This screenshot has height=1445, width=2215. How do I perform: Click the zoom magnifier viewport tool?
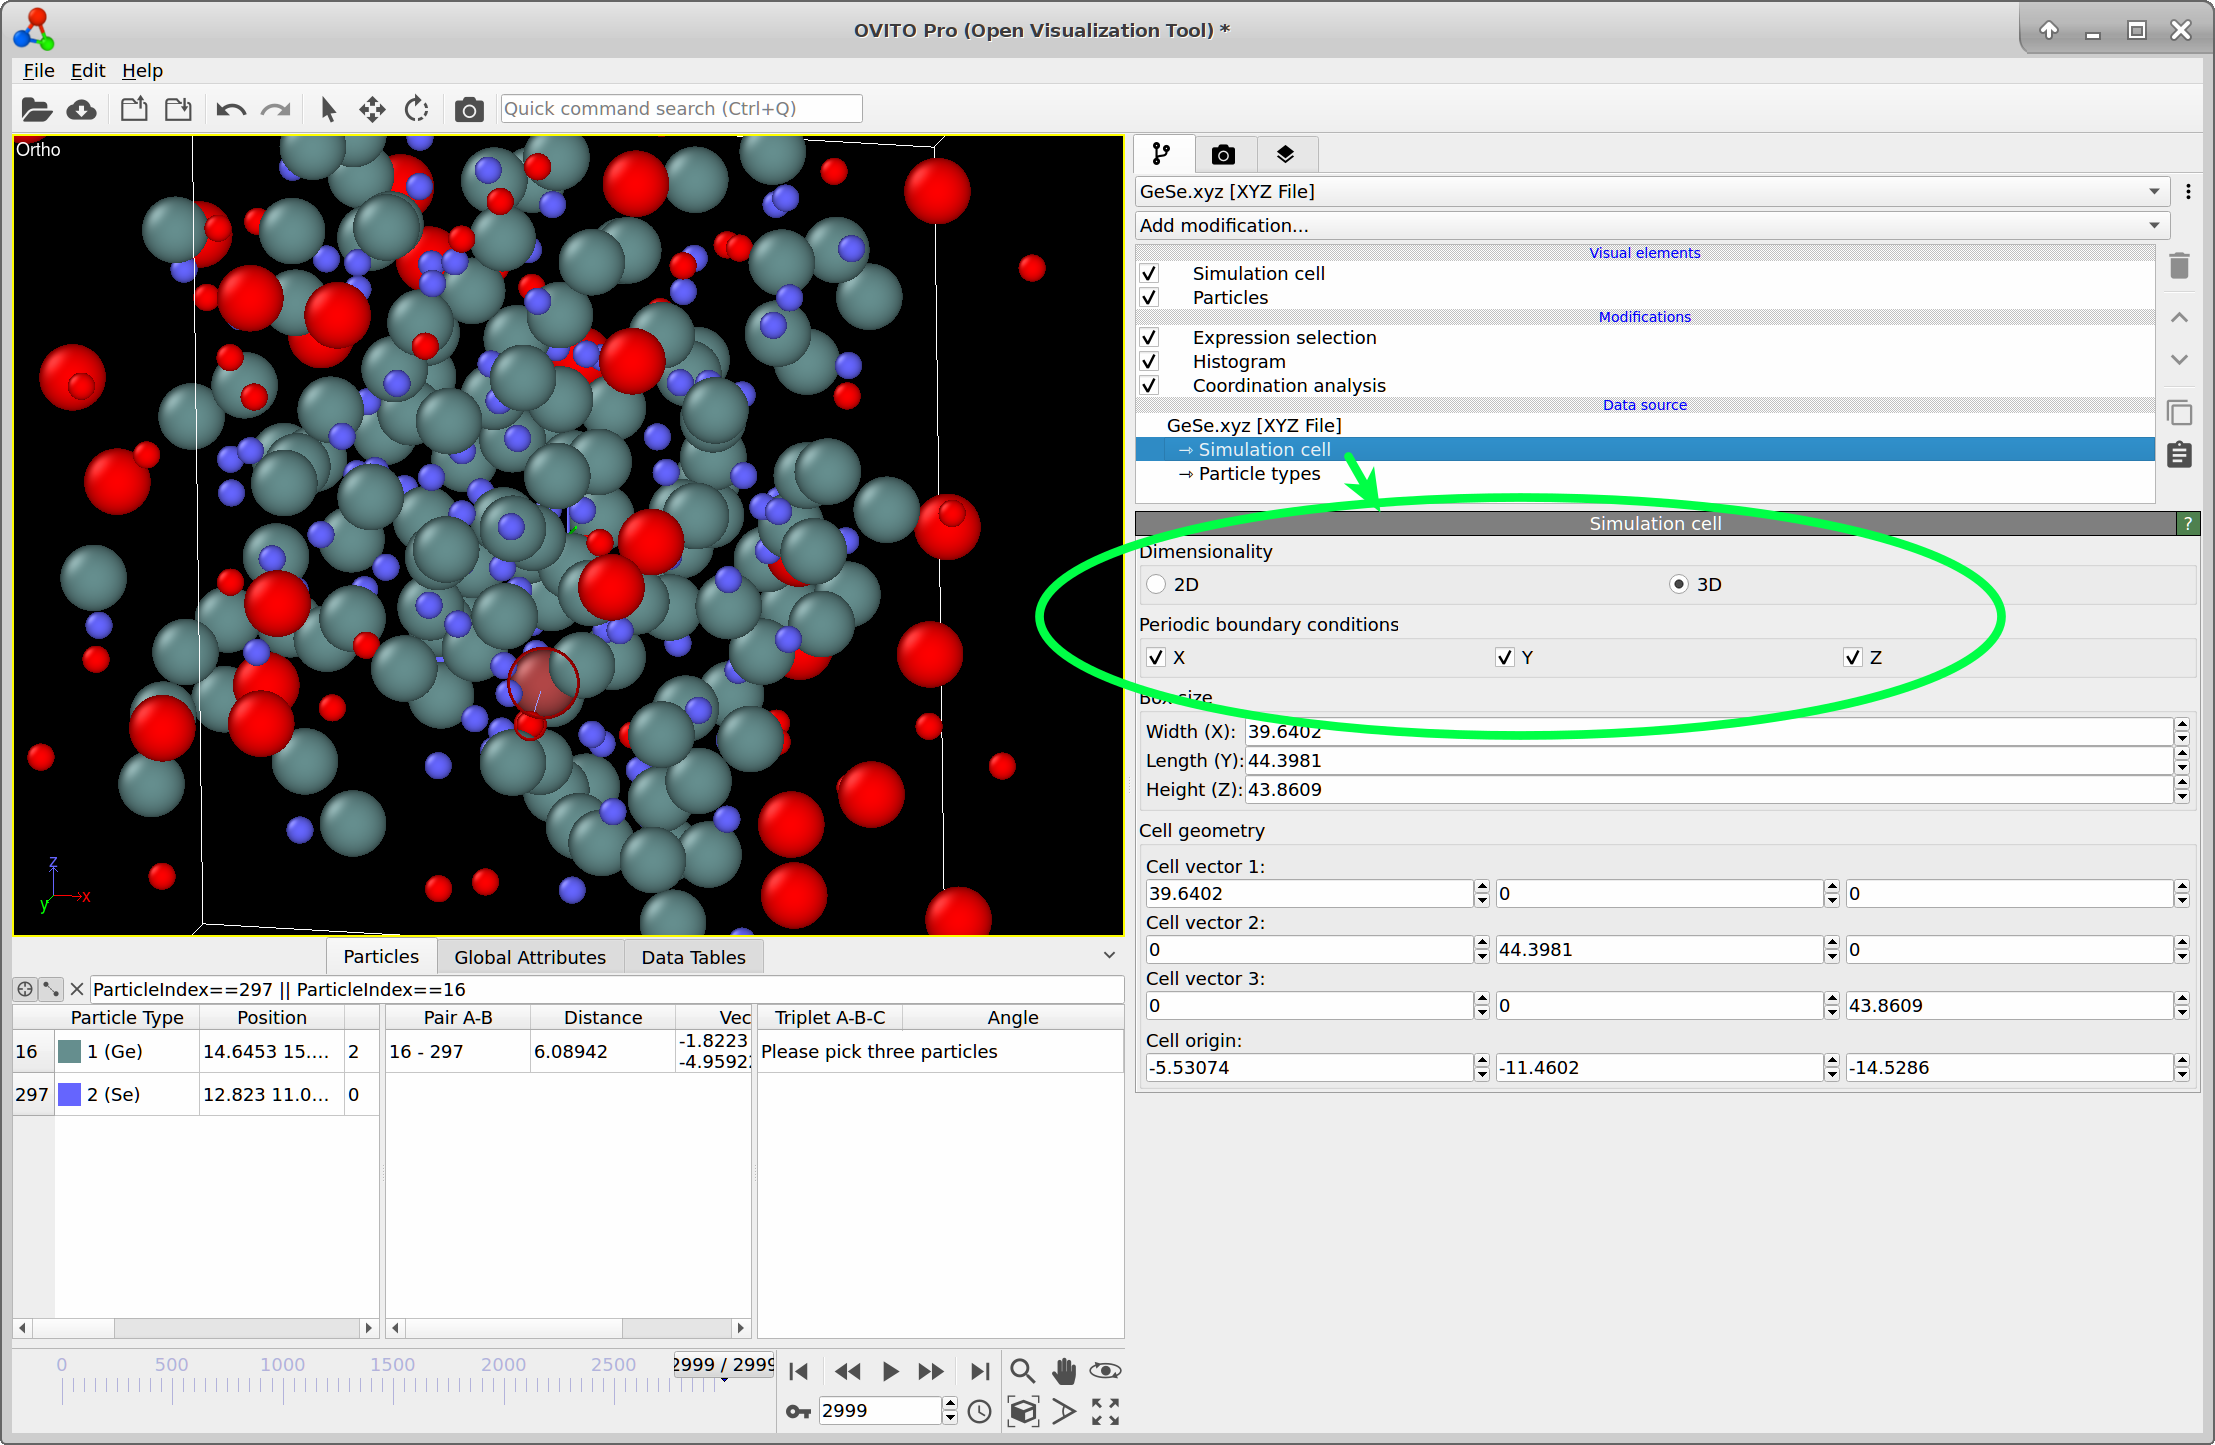pos(1021,1370)
